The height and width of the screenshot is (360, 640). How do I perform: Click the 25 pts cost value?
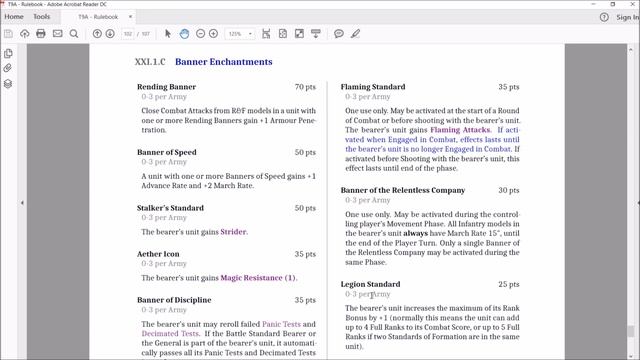(509, 284)
